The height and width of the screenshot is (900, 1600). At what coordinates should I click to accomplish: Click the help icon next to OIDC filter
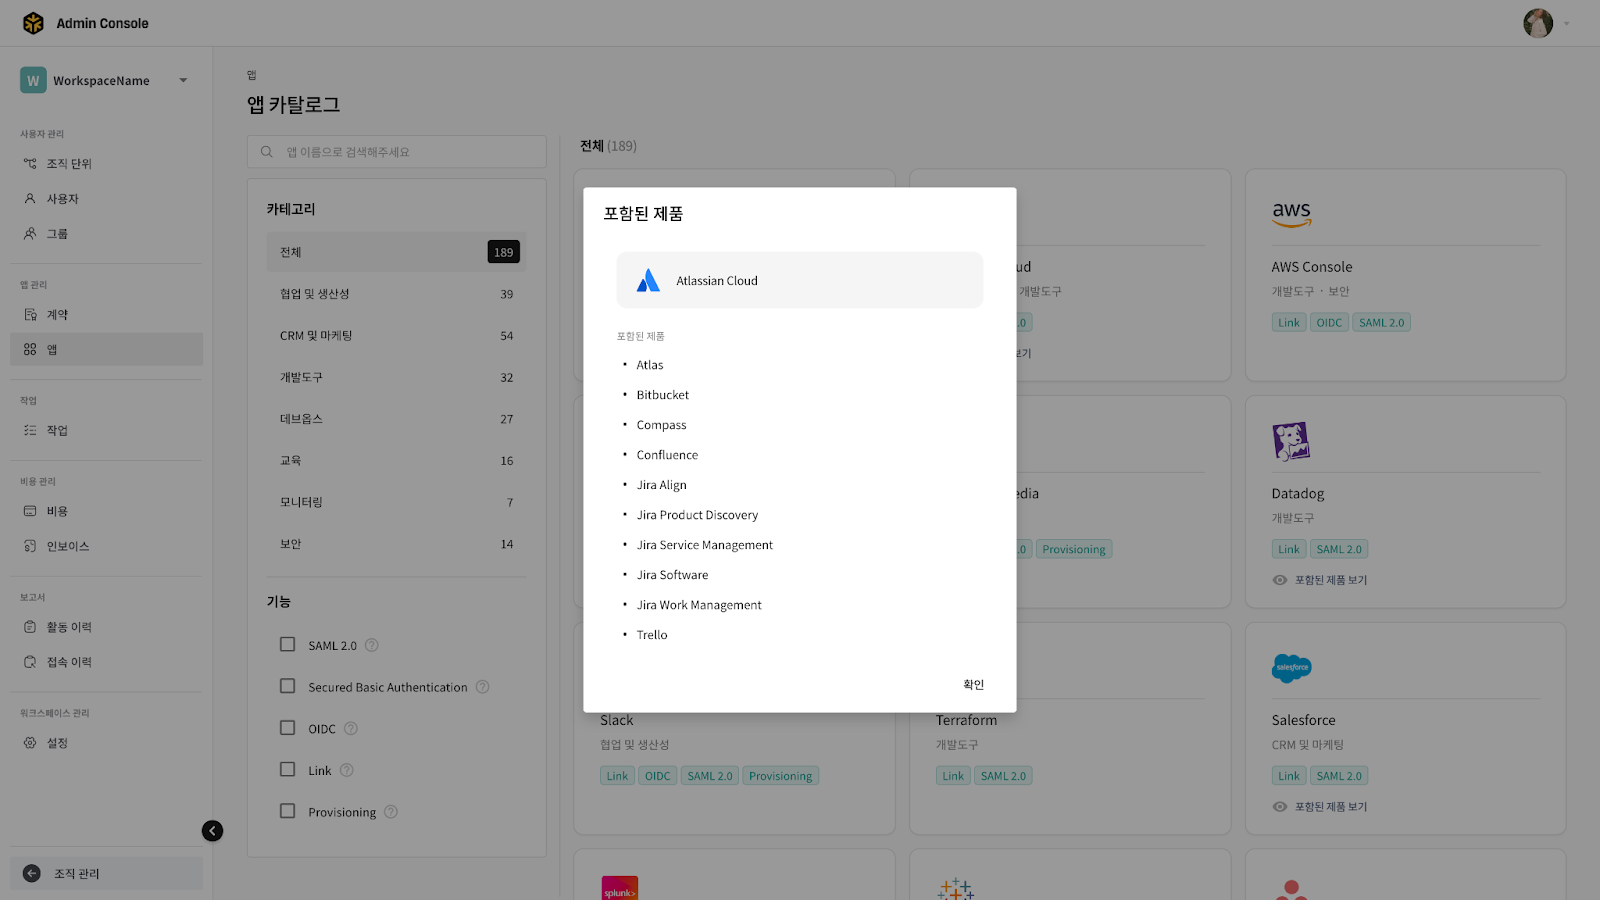[351, 729]
